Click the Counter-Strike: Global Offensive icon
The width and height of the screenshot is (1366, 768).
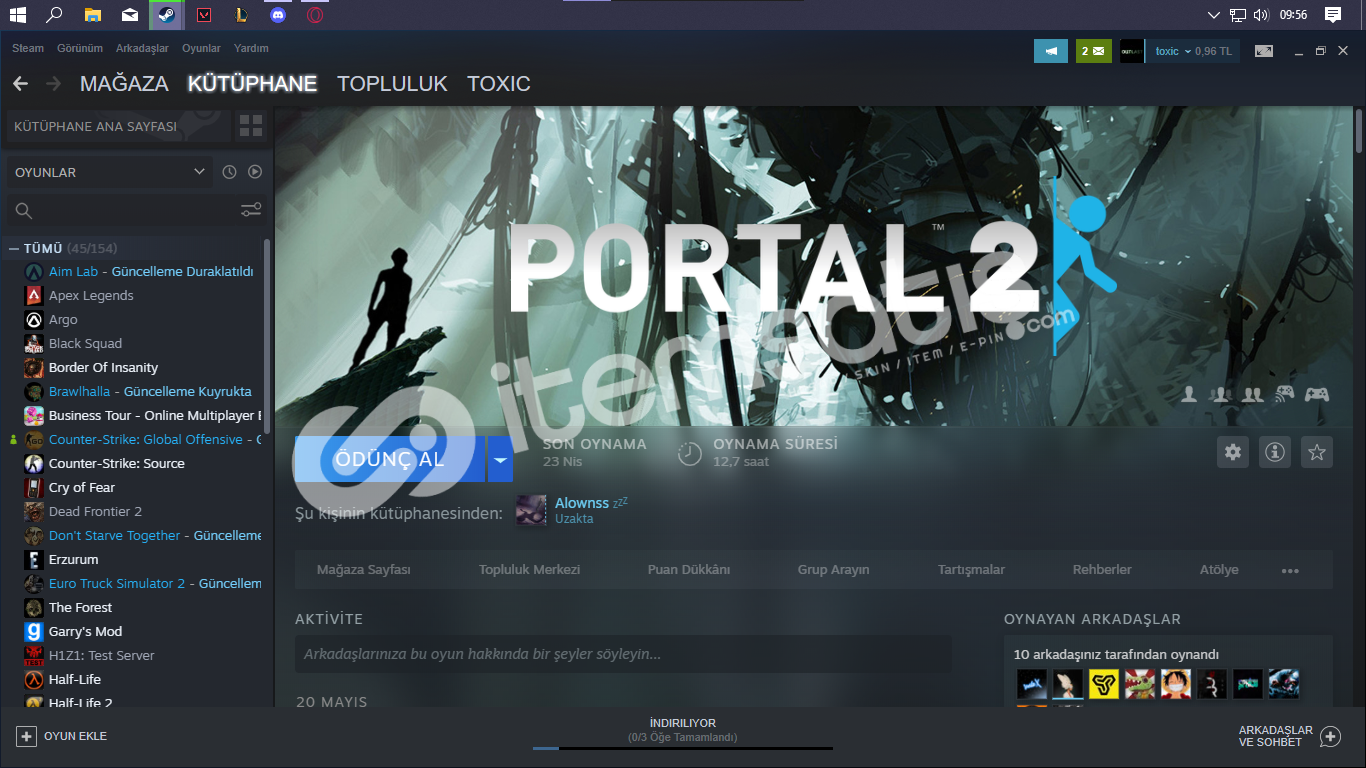pyautogui.click(x=33, y=439)
